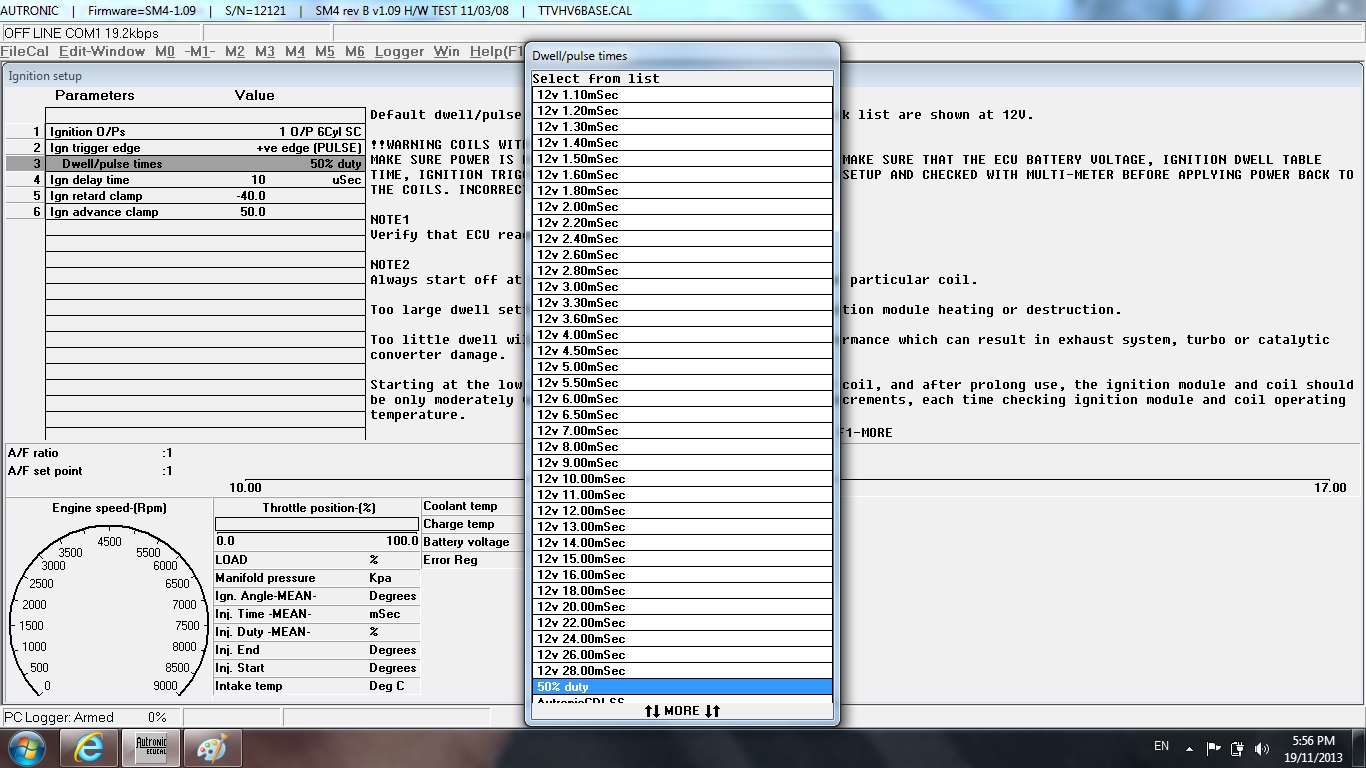Click the throttle position progress bar

[x=317, y=524]
